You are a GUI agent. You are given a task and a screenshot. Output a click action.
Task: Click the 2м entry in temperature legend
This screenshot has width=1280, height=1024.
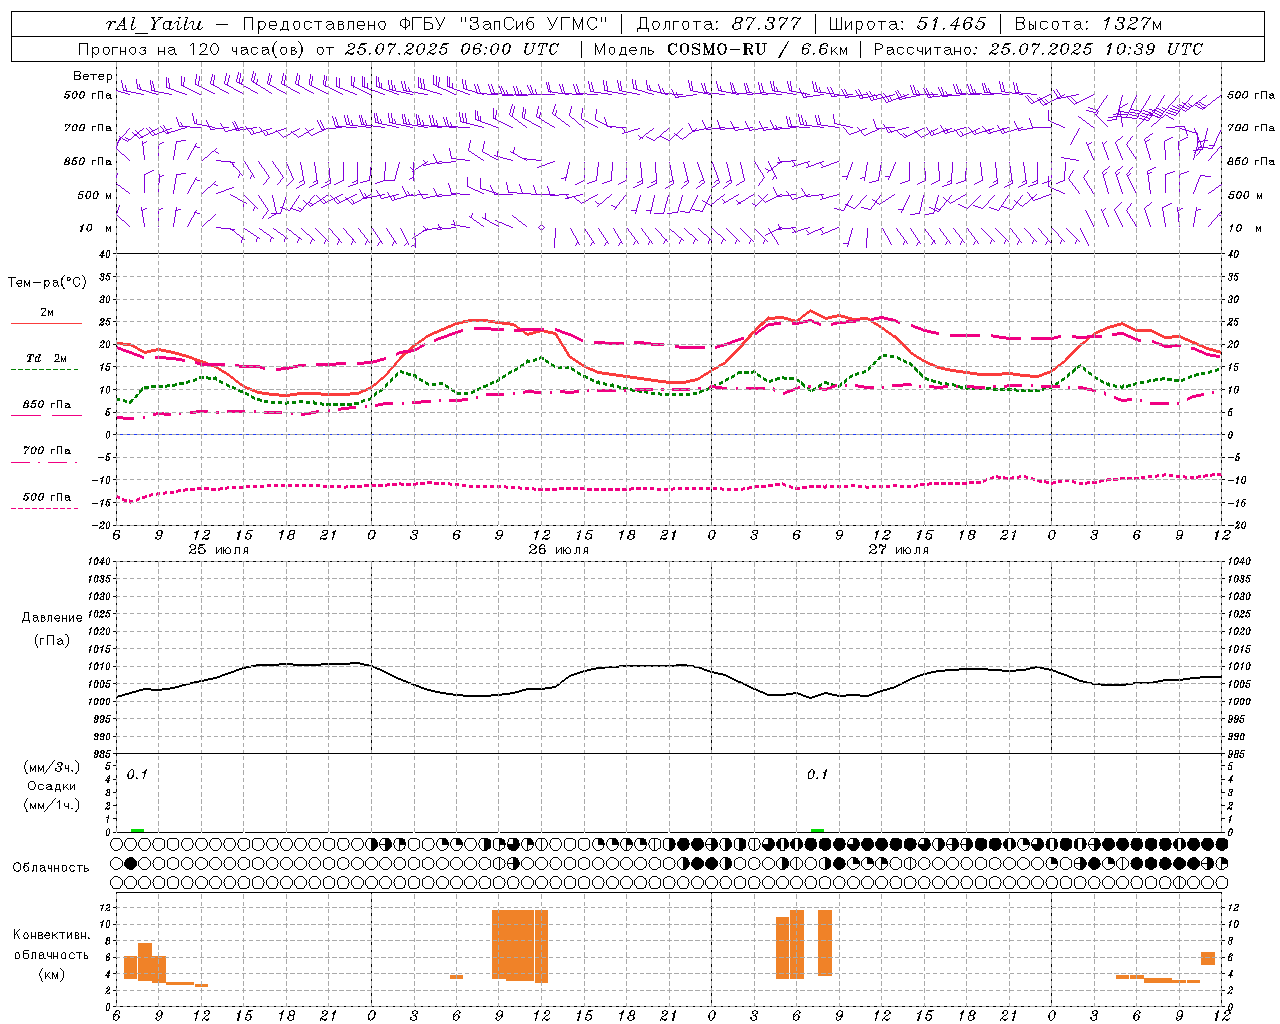(47, 313)
